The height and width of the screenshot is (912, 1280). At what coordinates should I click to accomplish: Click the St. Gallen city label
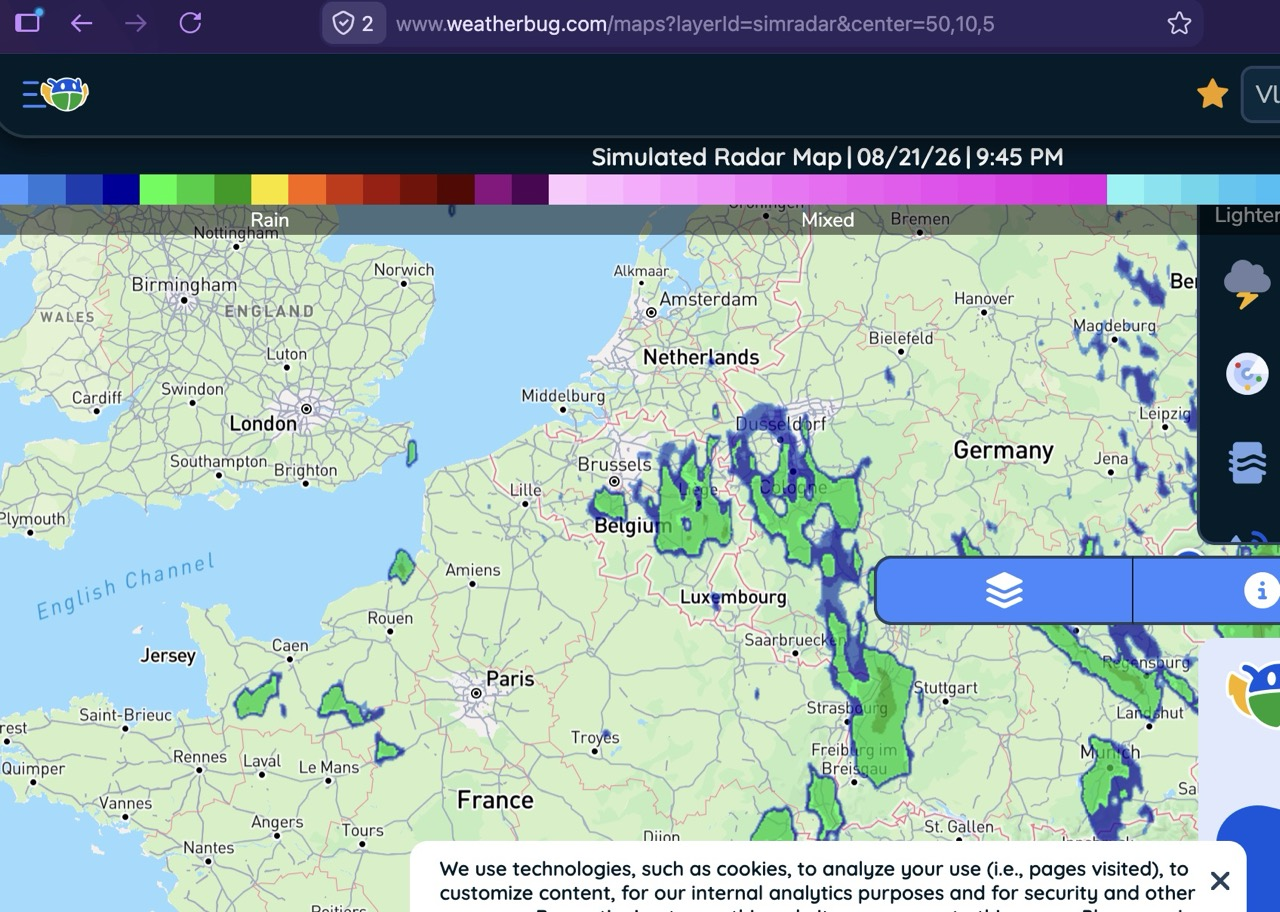point(959,827)
